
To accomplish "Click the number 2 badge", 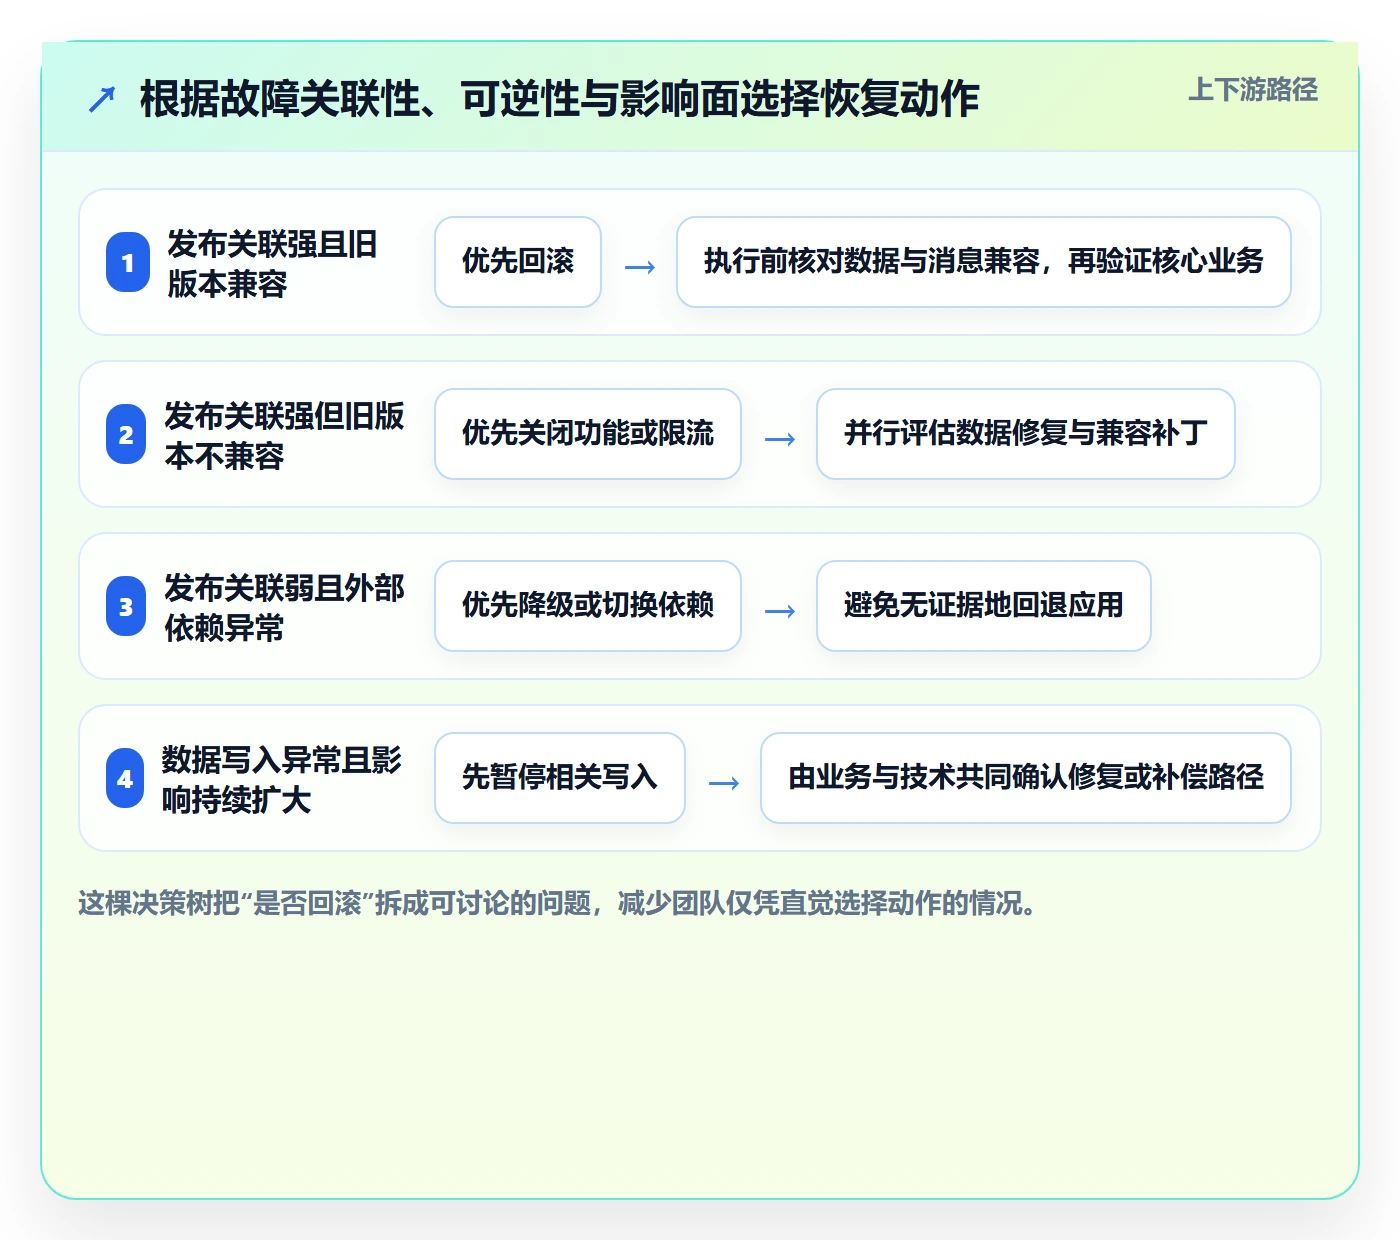I will pyautogui.click(x=126, y=434).
